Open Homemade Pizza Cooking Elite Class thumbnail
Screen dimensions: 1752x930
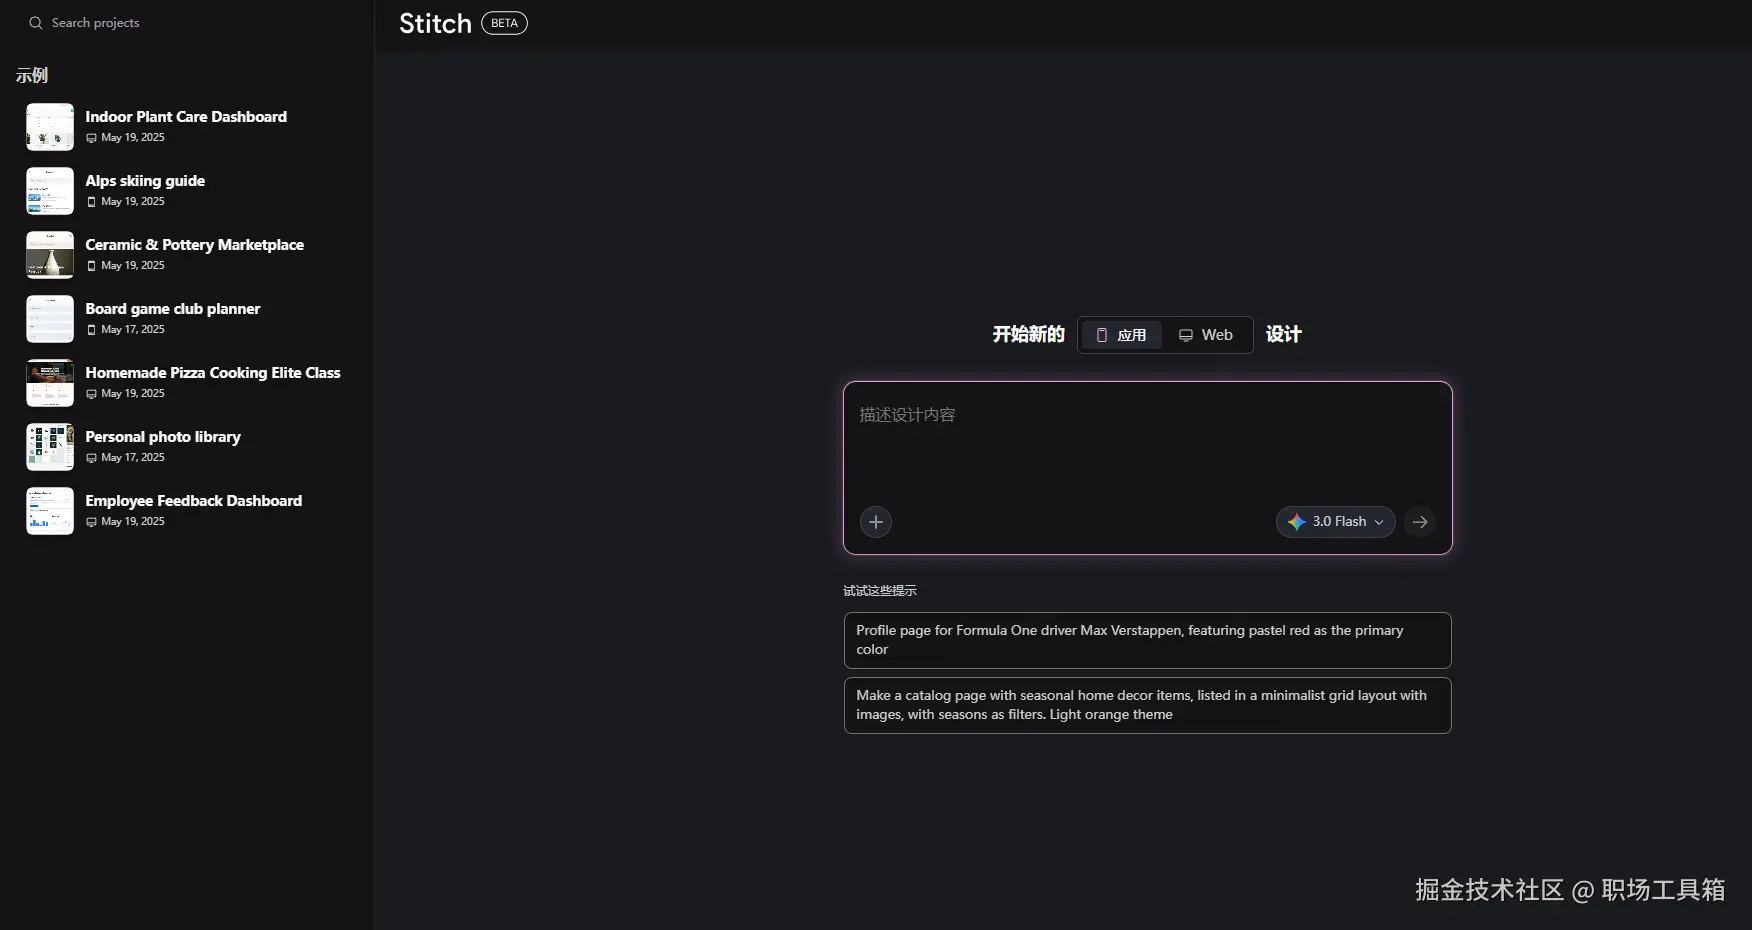pyautogui.click(x=50, y=383)
